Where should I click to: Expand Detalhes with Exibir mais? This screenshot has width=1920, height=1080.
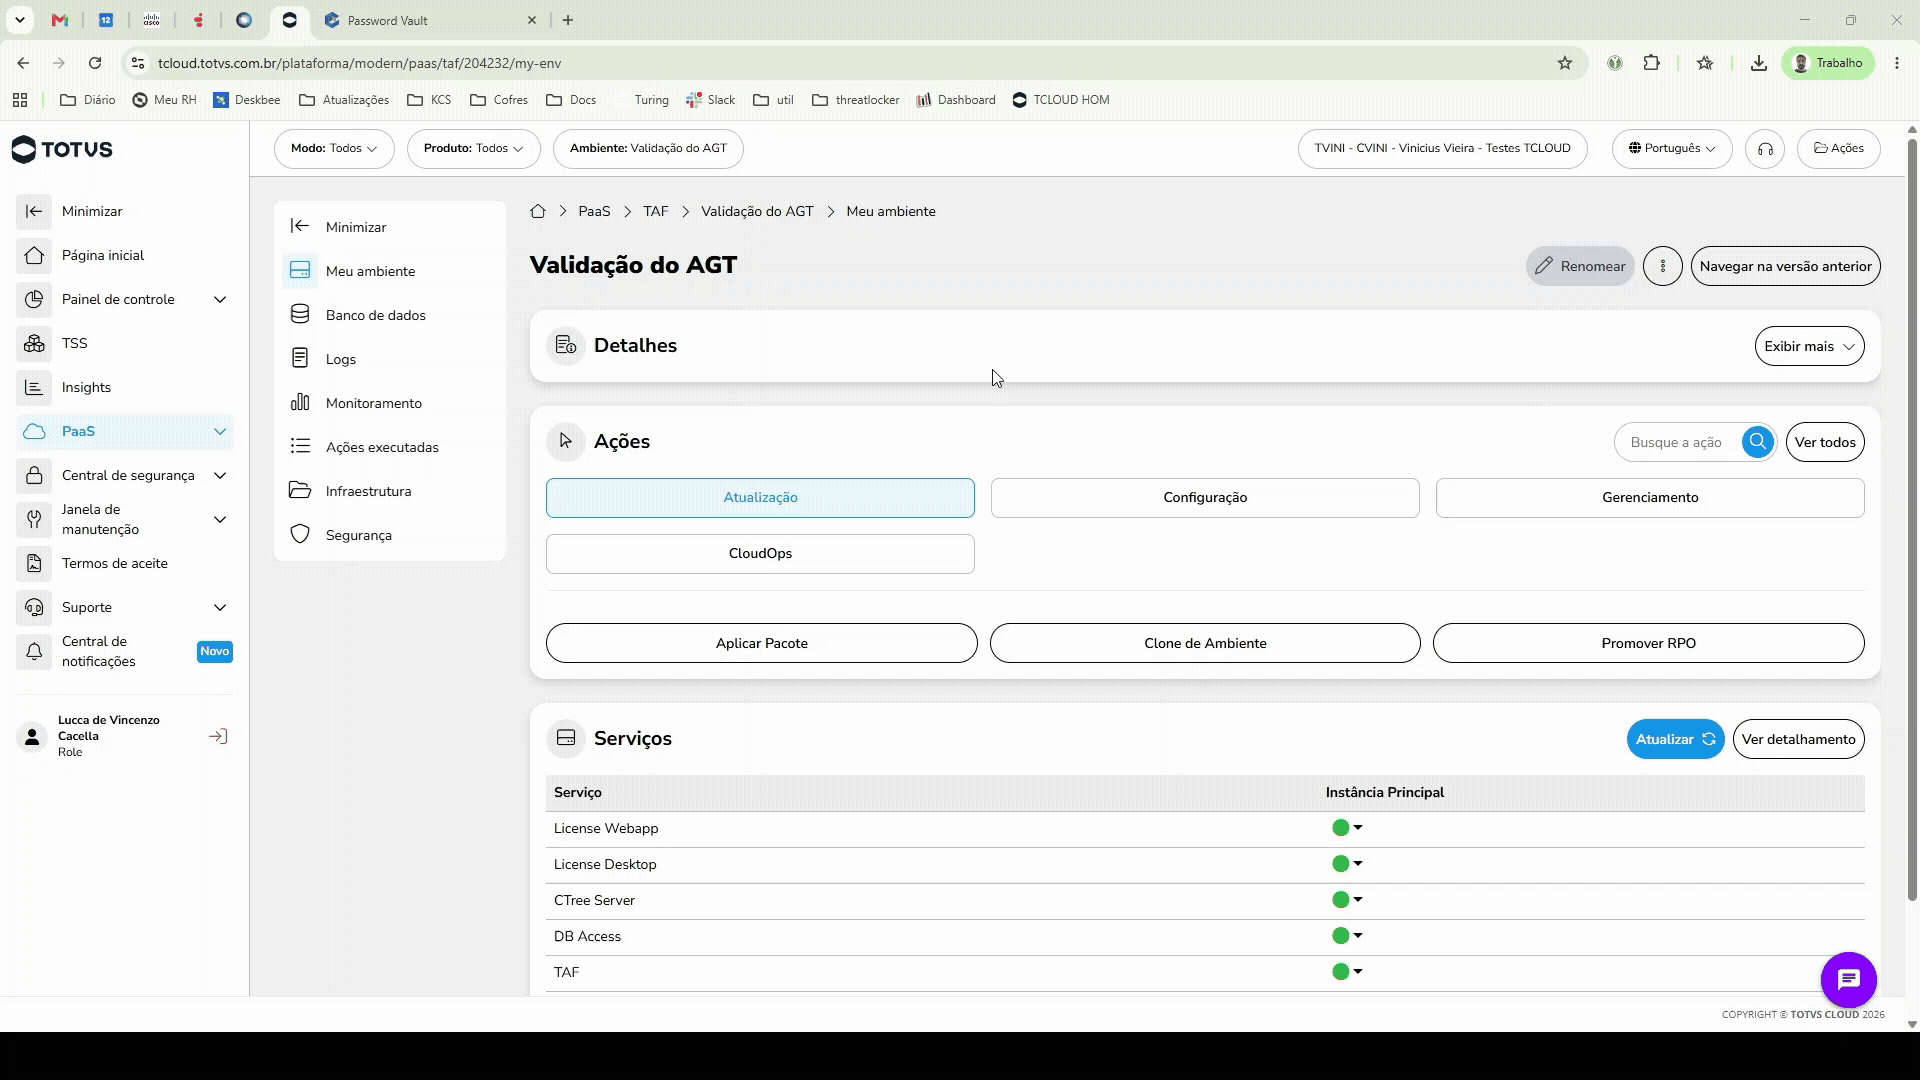(x=1809, y=346)
